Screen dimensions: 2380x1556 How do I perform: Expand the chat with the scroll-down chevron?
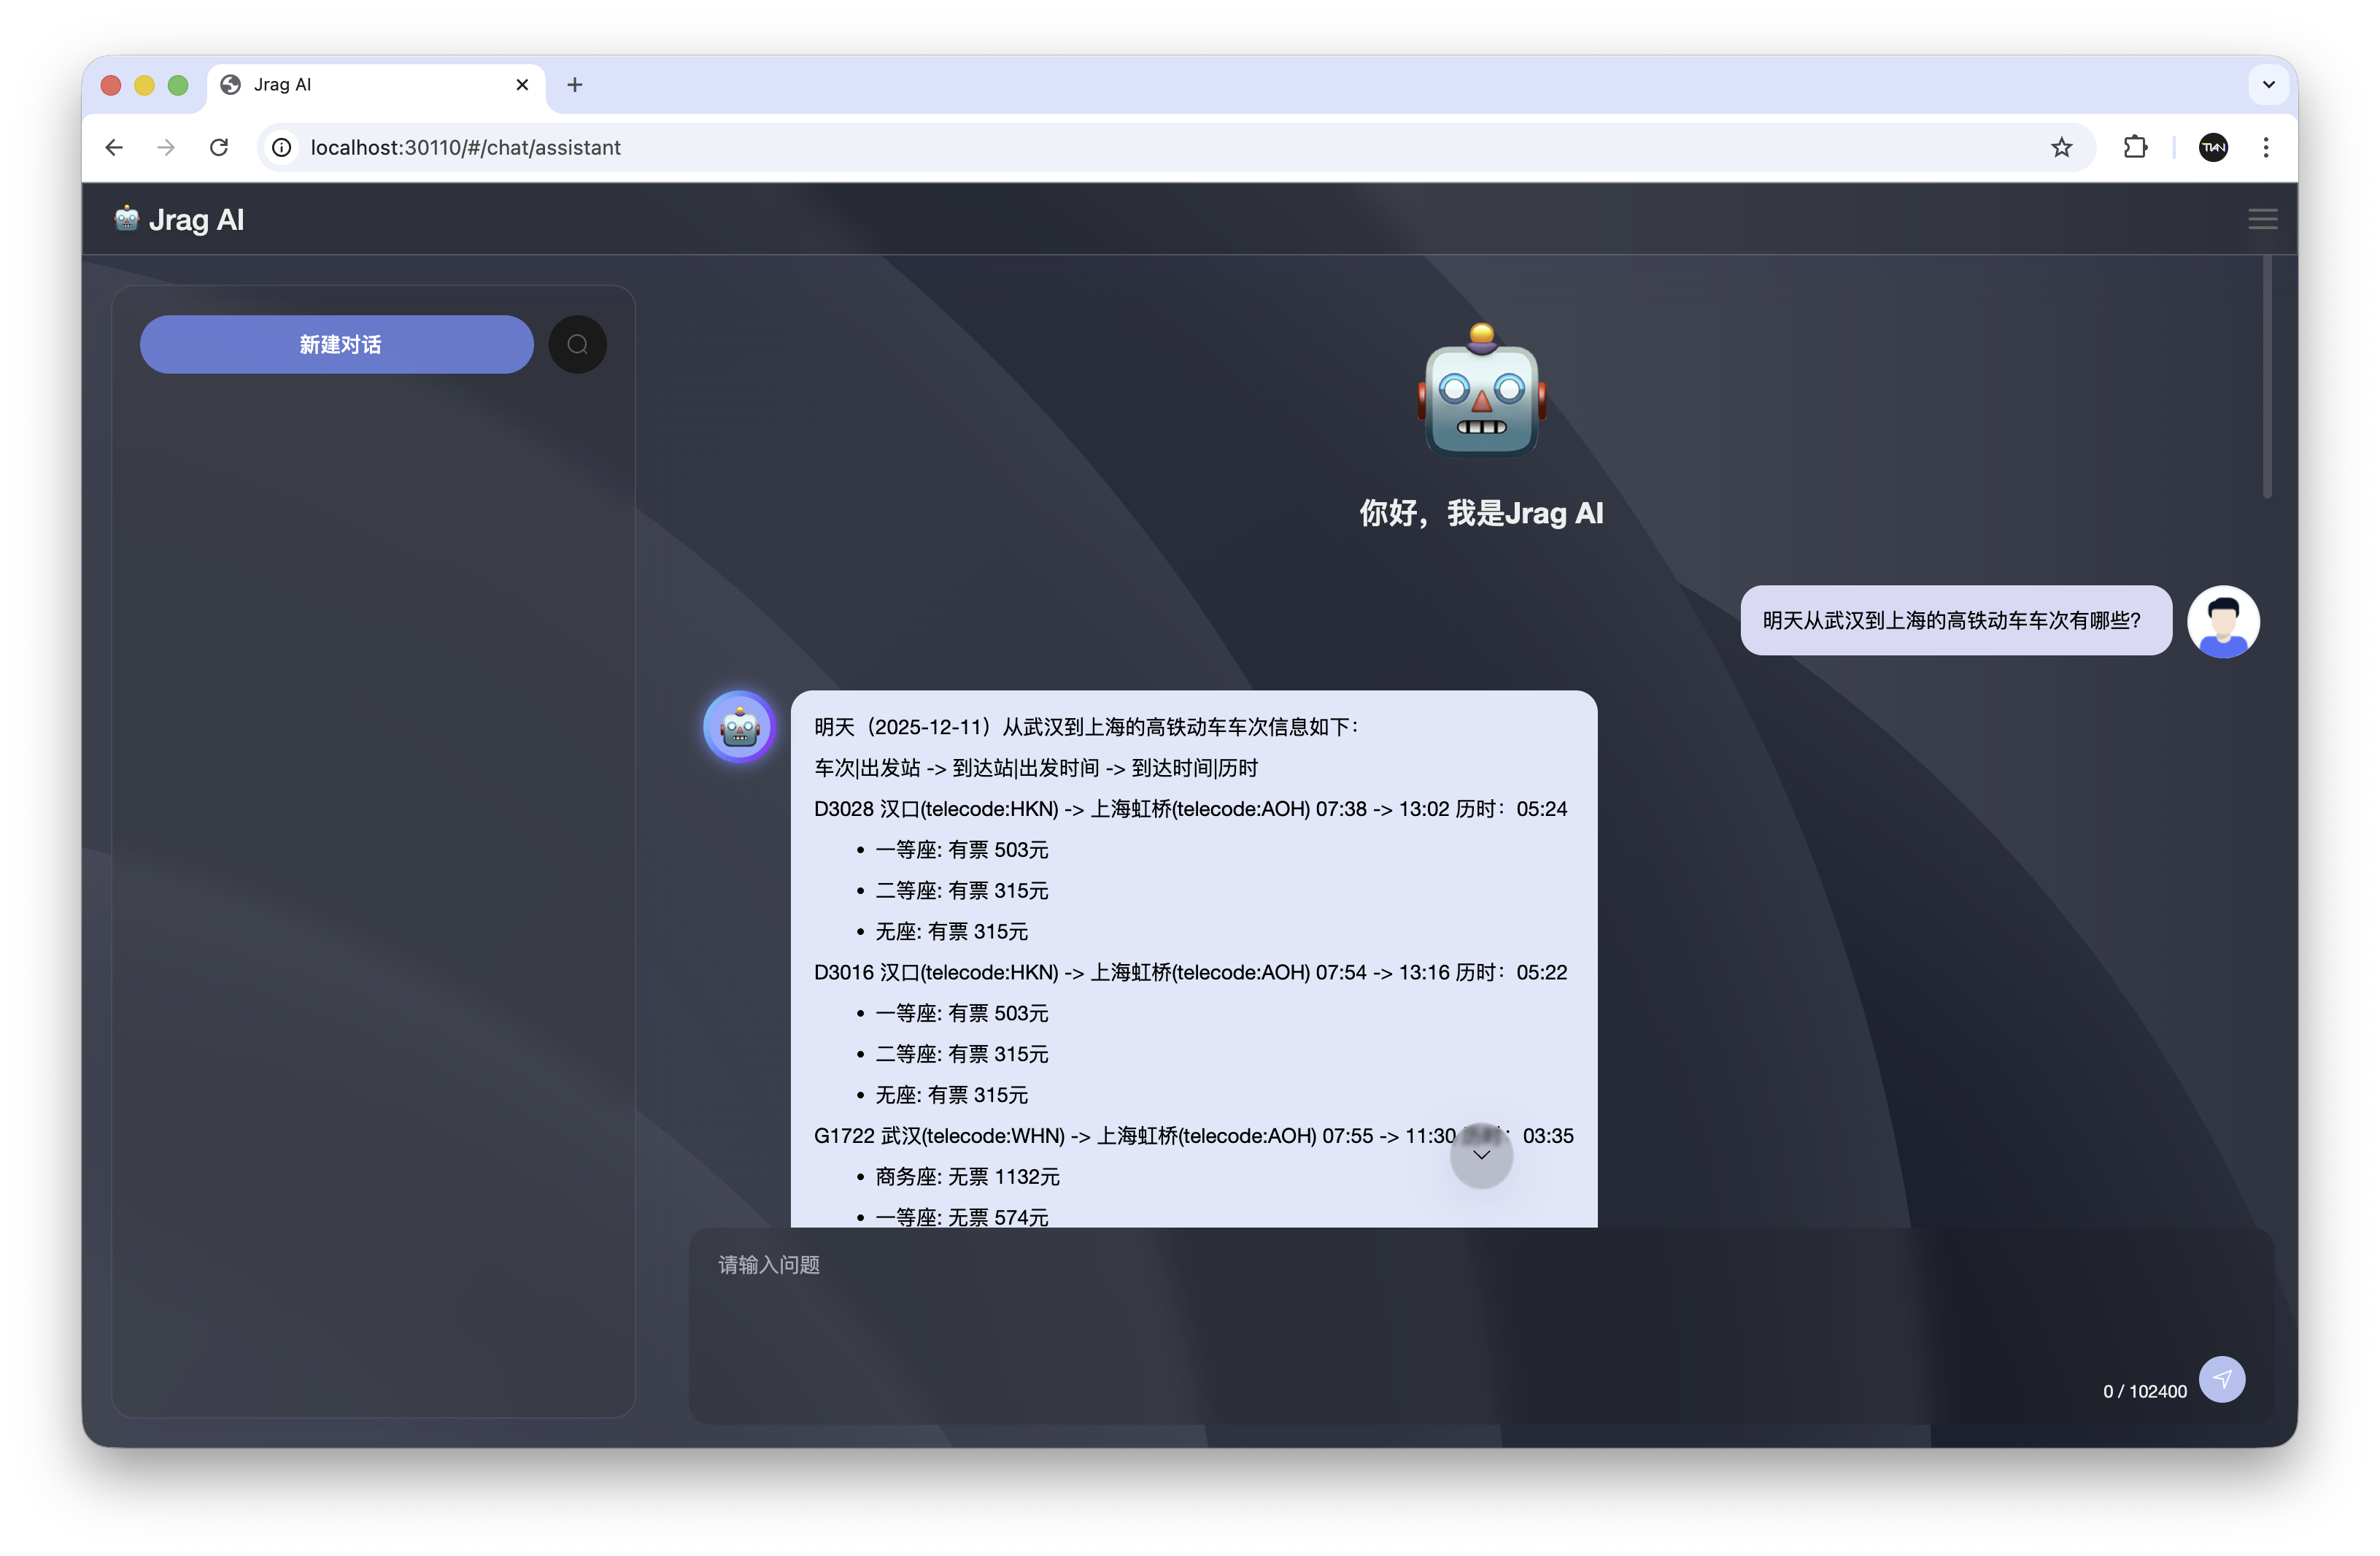(1481, 1156)
